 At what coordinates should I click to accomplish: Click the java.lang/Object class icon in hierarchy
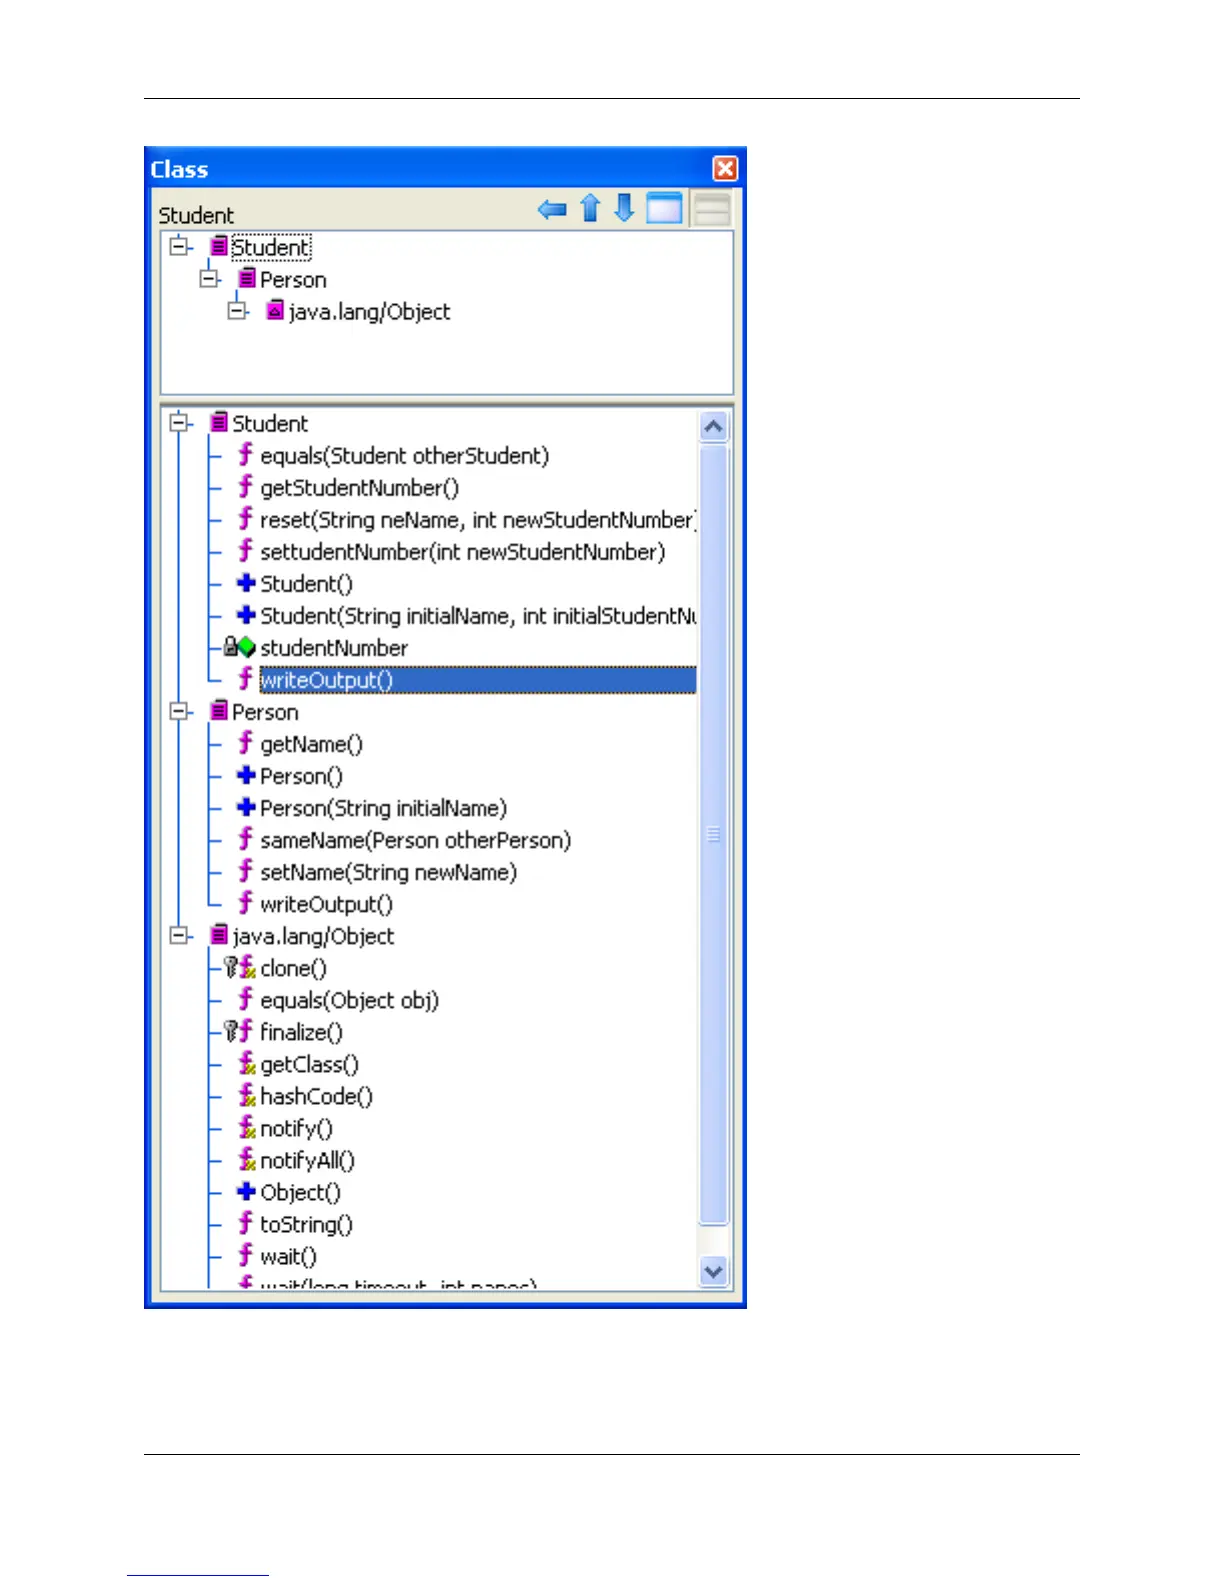[x=275, y=311]
